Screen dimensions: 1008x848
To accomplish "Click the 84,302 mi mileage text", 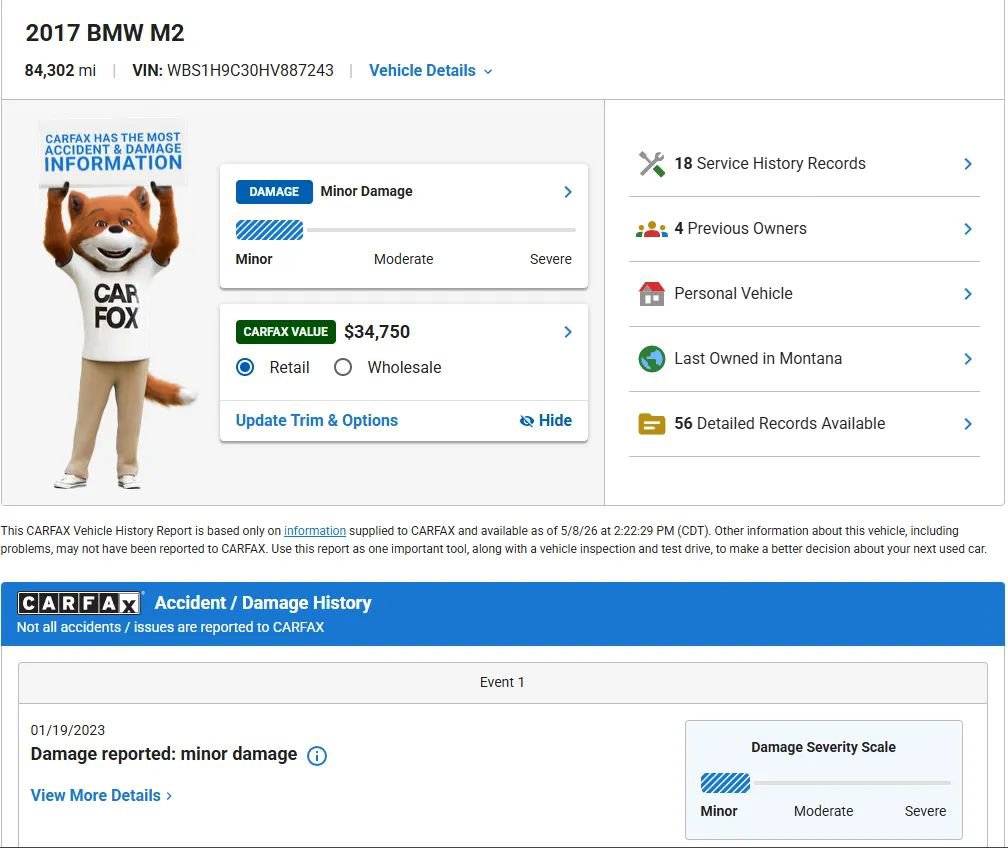I will click(x=60, y=71).
